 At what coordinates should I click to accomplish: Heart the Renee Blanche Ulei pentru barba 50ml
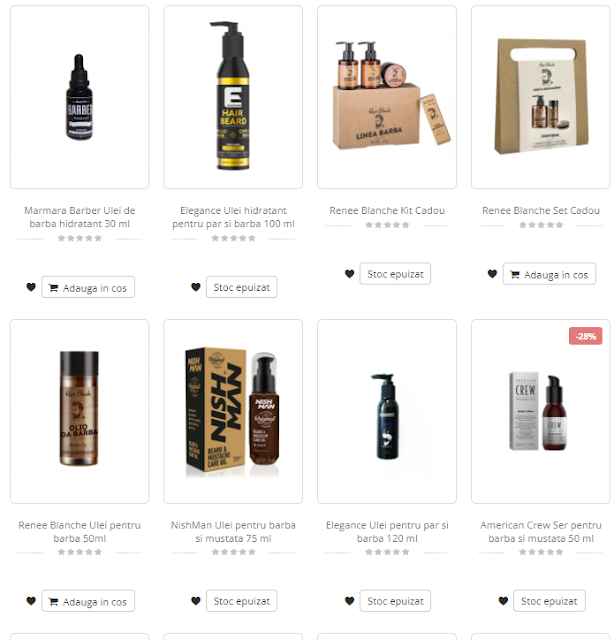31,601
